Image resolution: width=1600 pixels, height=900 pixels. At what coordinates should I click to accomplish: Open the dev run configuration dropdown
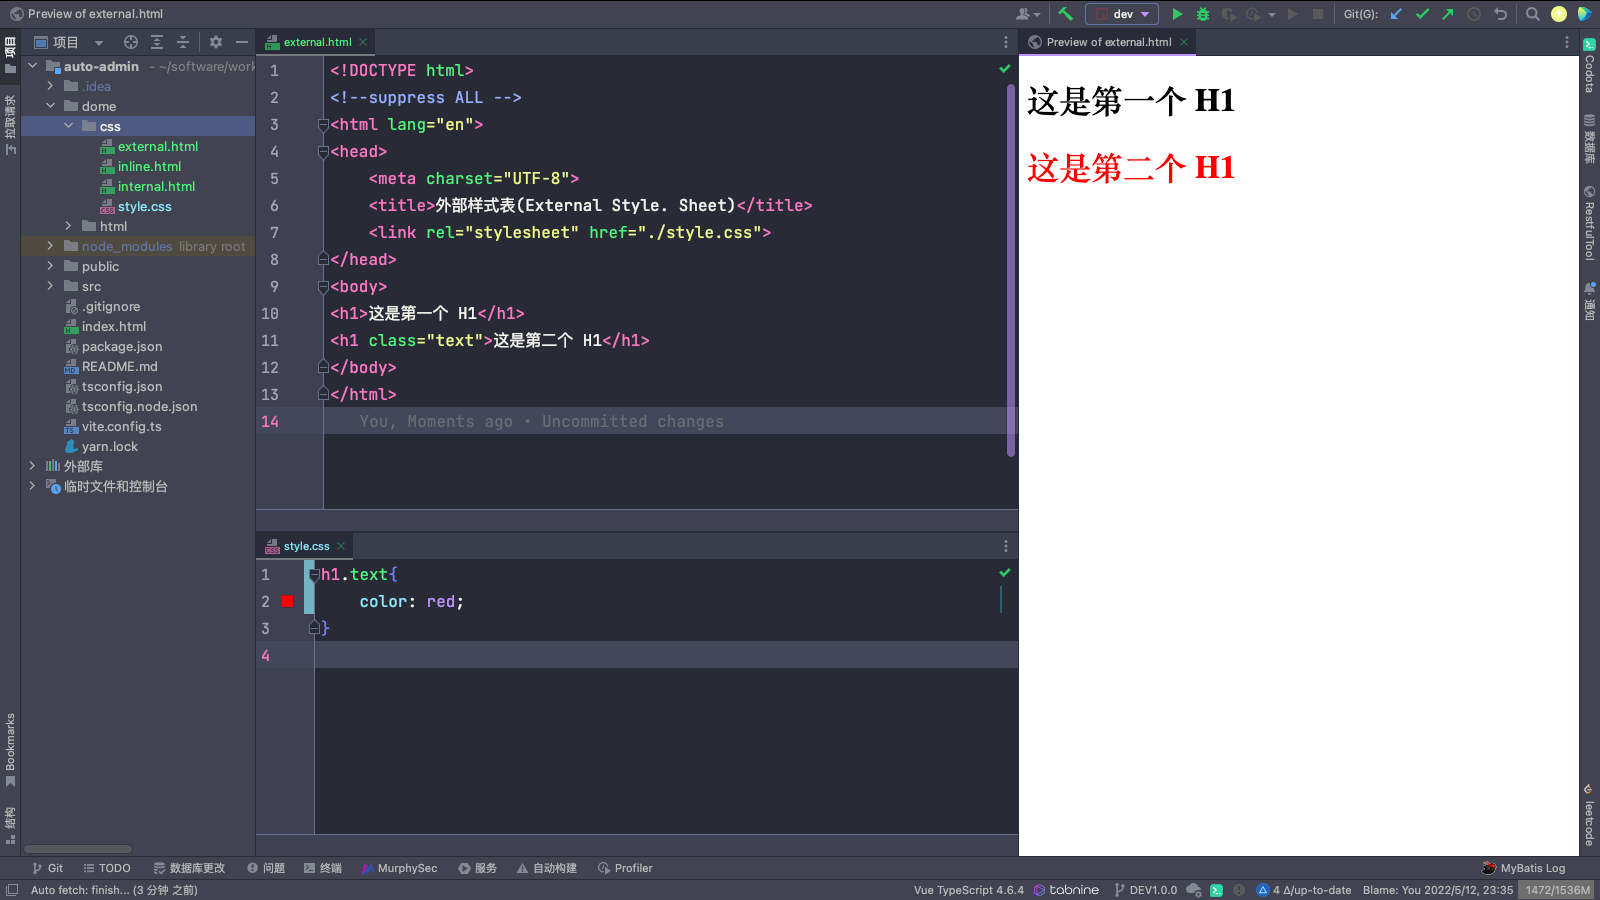(x=1123, y=14)
